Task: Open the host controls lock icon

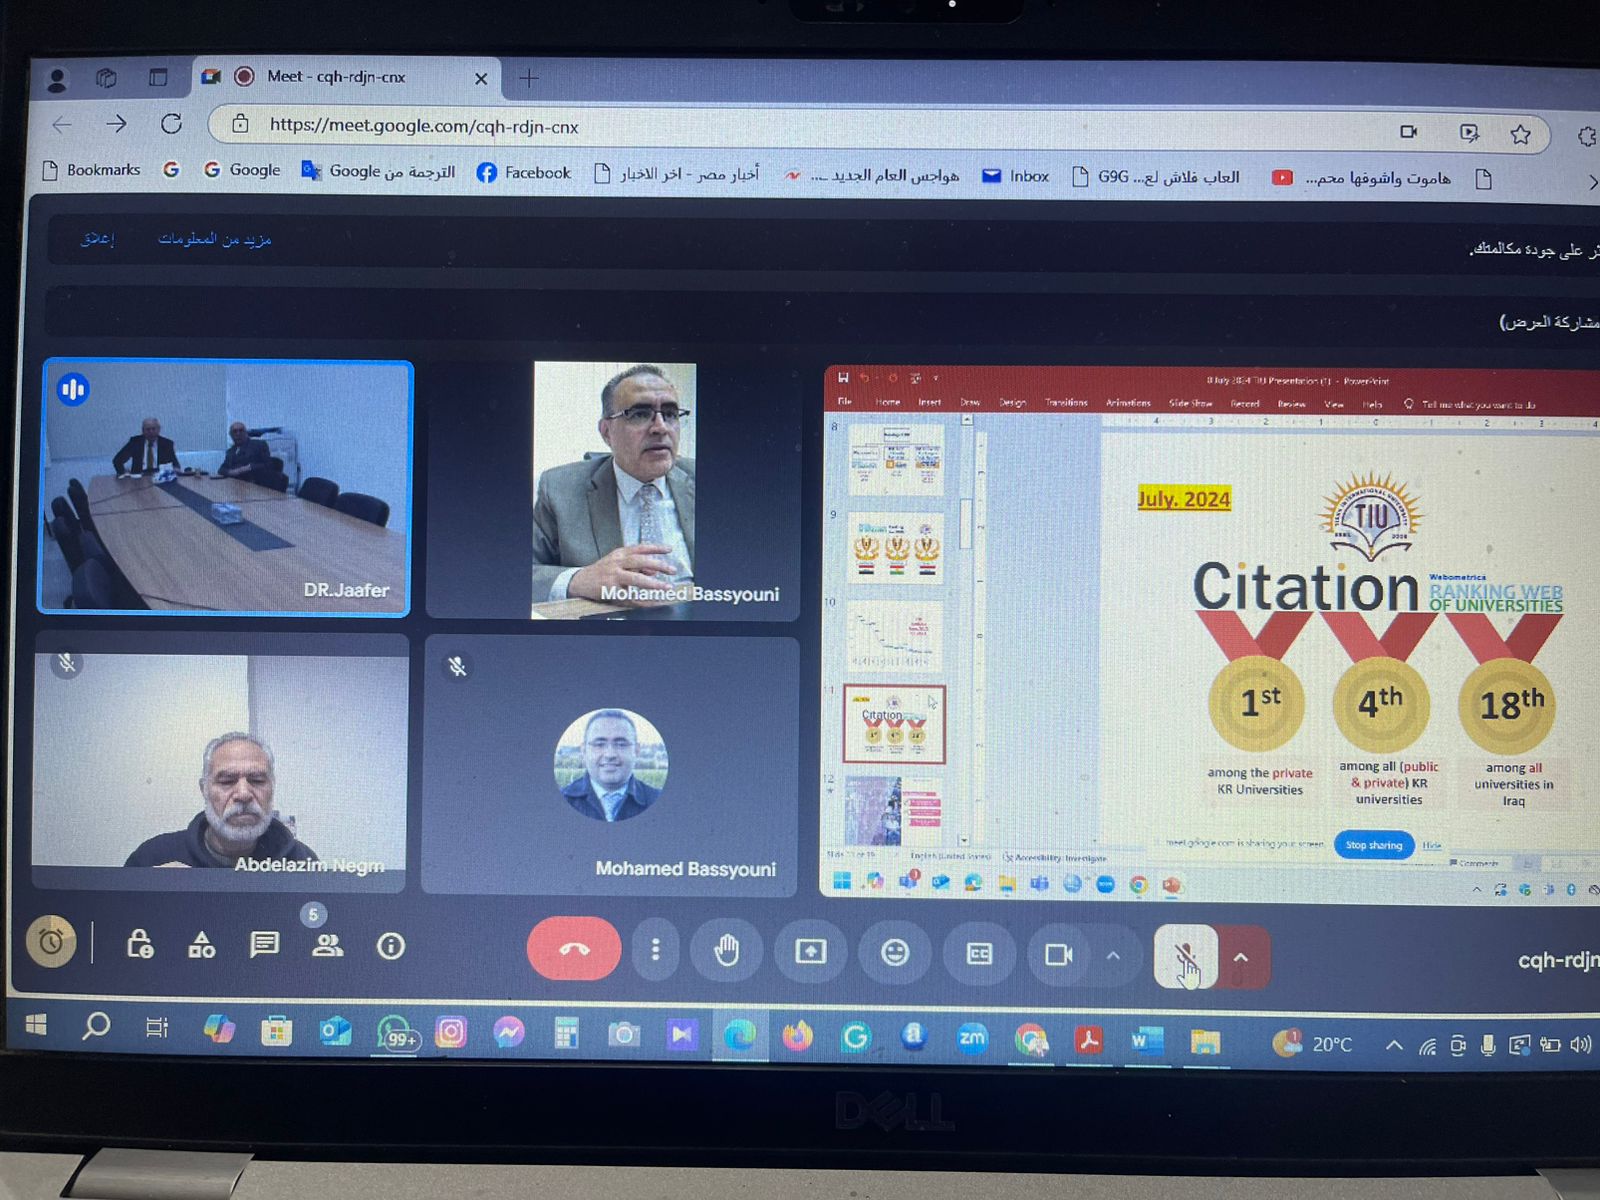Action: [140, 944]
